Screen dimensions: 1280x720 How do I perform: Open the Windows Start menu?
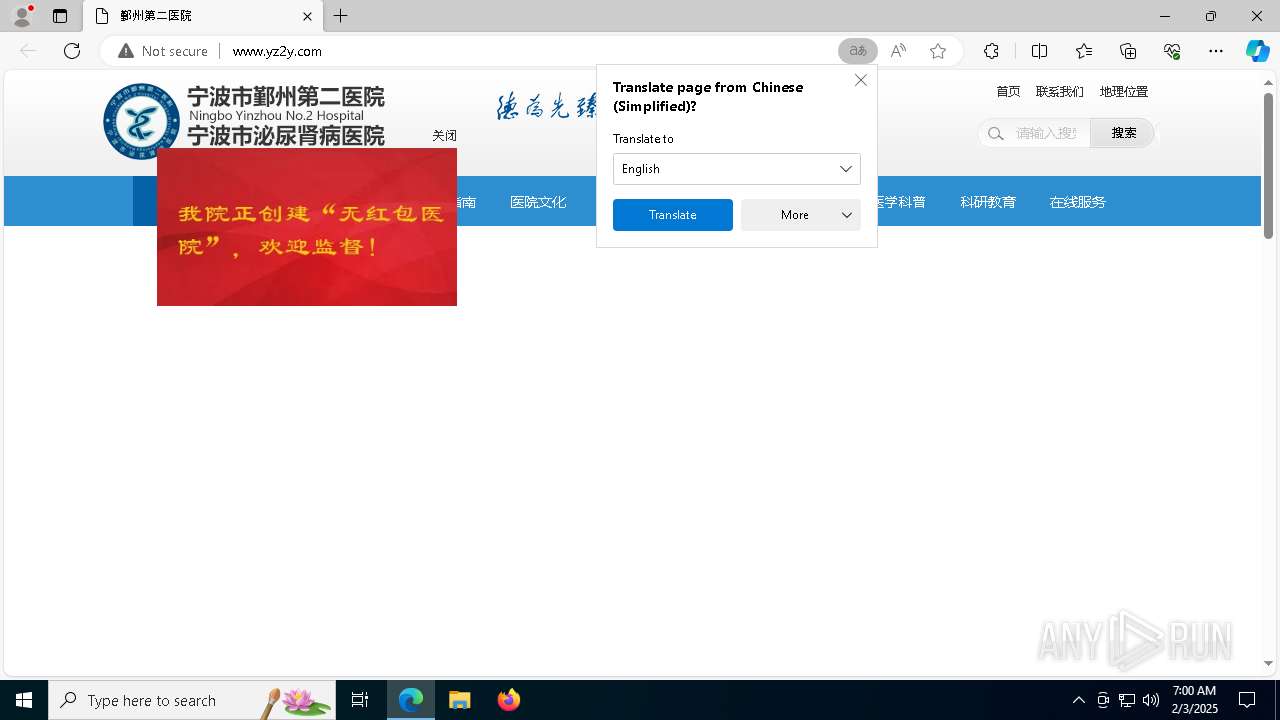point(24,700)
